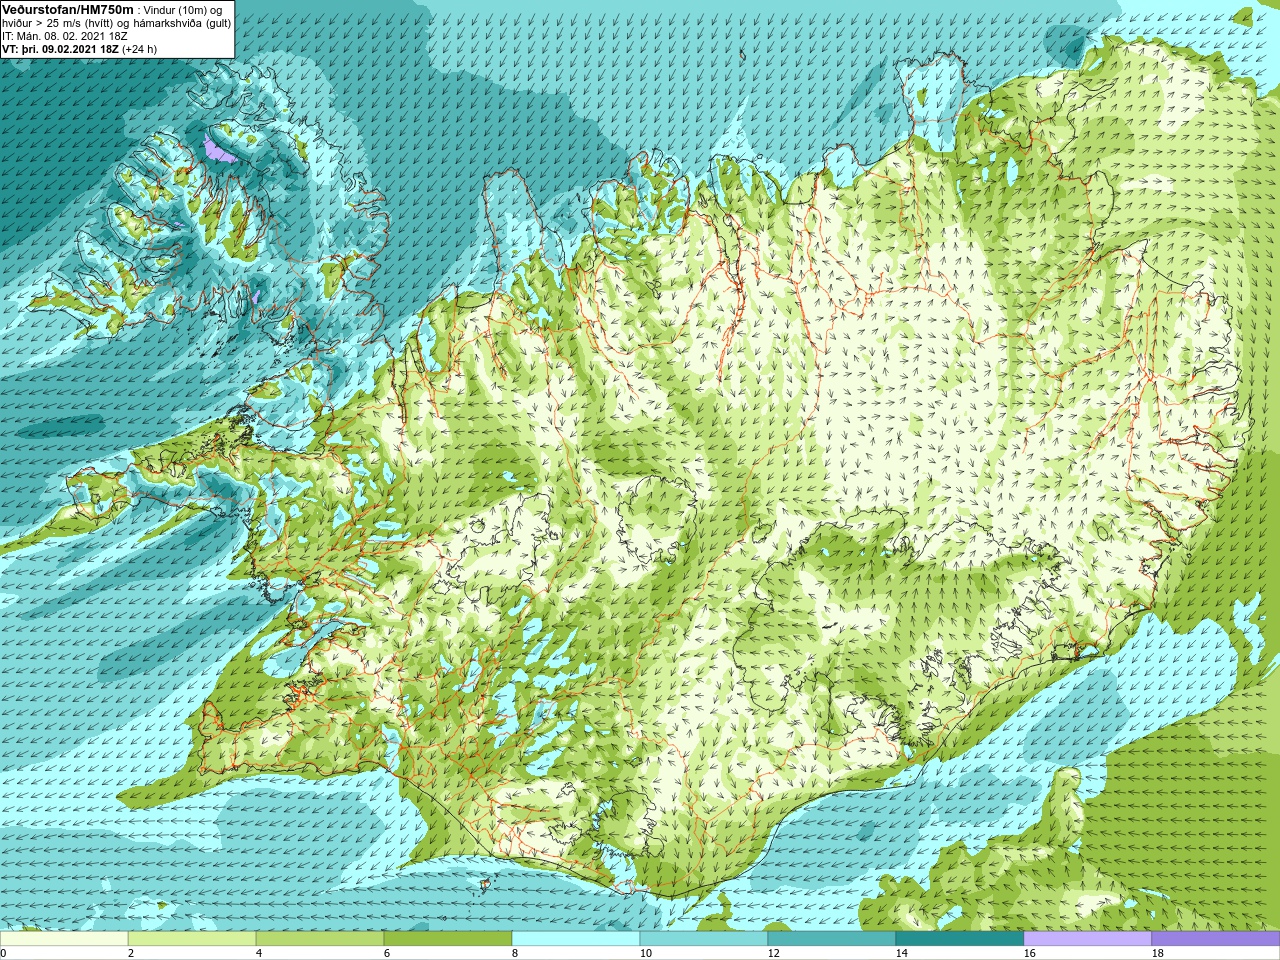Click the pale yellow 0–2 m/s legend swatch

tap(64, 939)
